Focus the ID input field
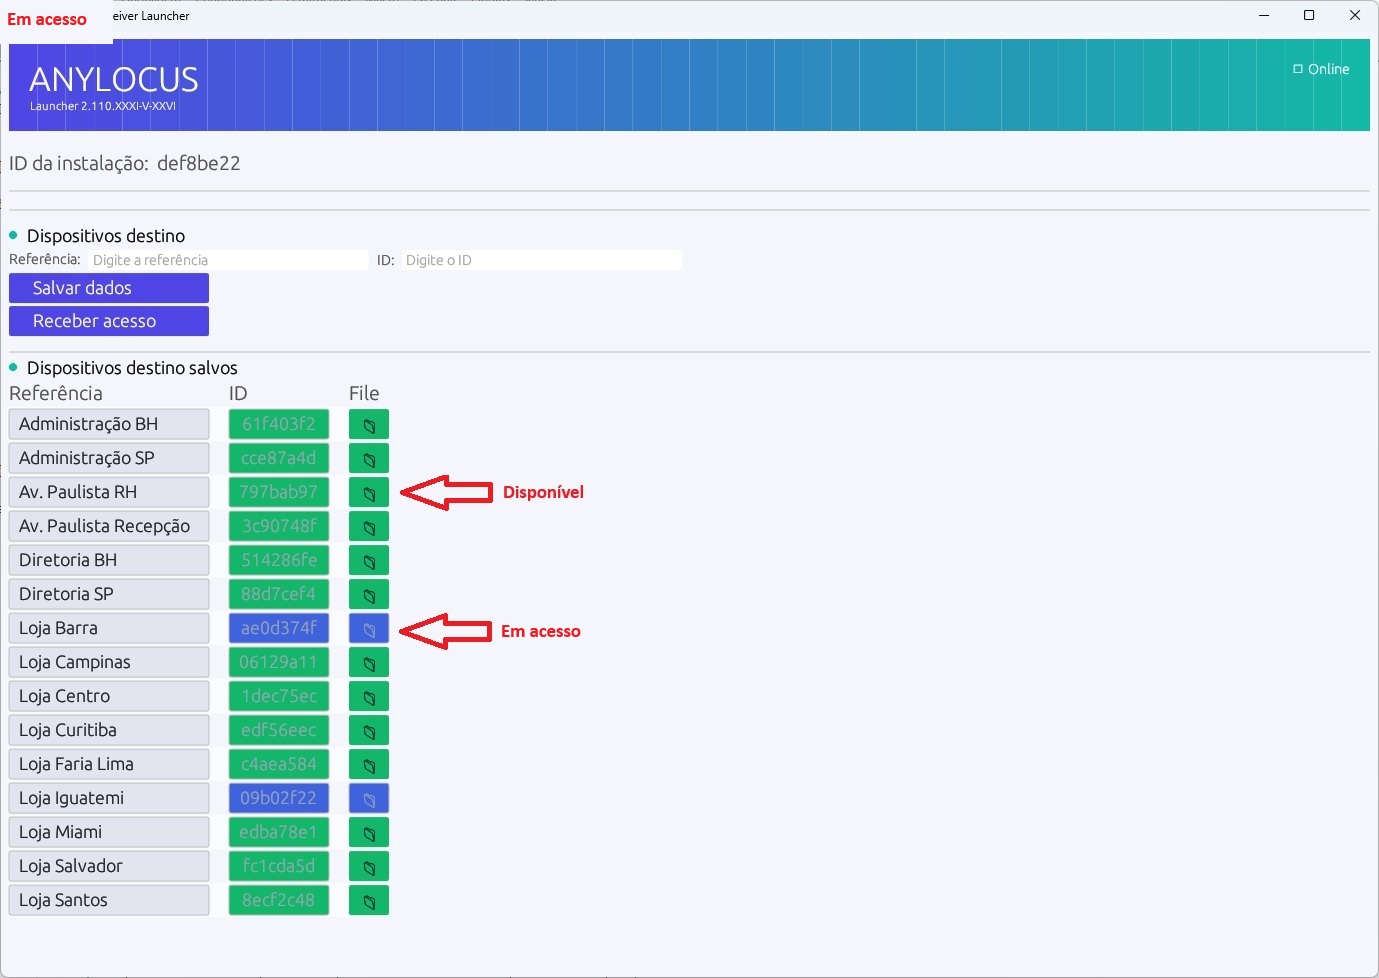This screenshot has height=978, width=1379. coord(541,260)
